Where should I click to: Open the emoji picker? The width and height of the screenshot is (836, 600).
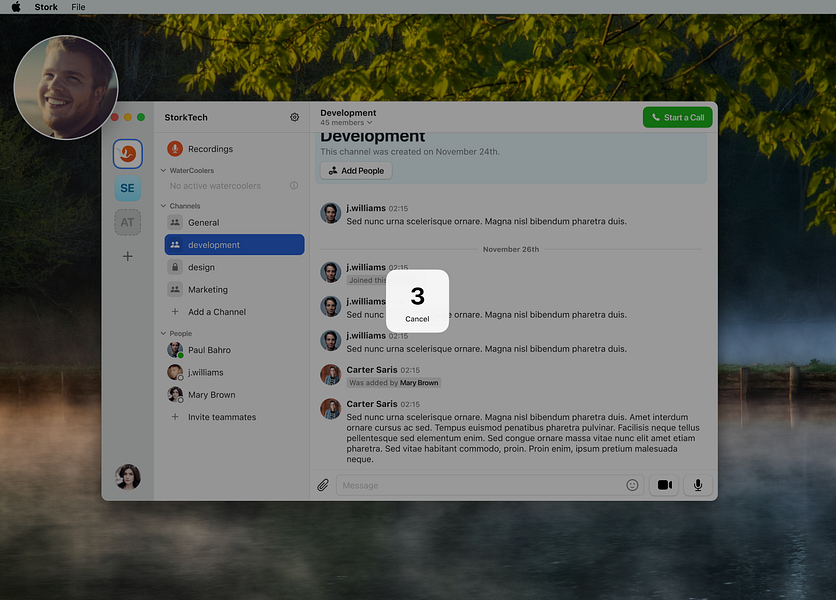click(x=632, y=485)
